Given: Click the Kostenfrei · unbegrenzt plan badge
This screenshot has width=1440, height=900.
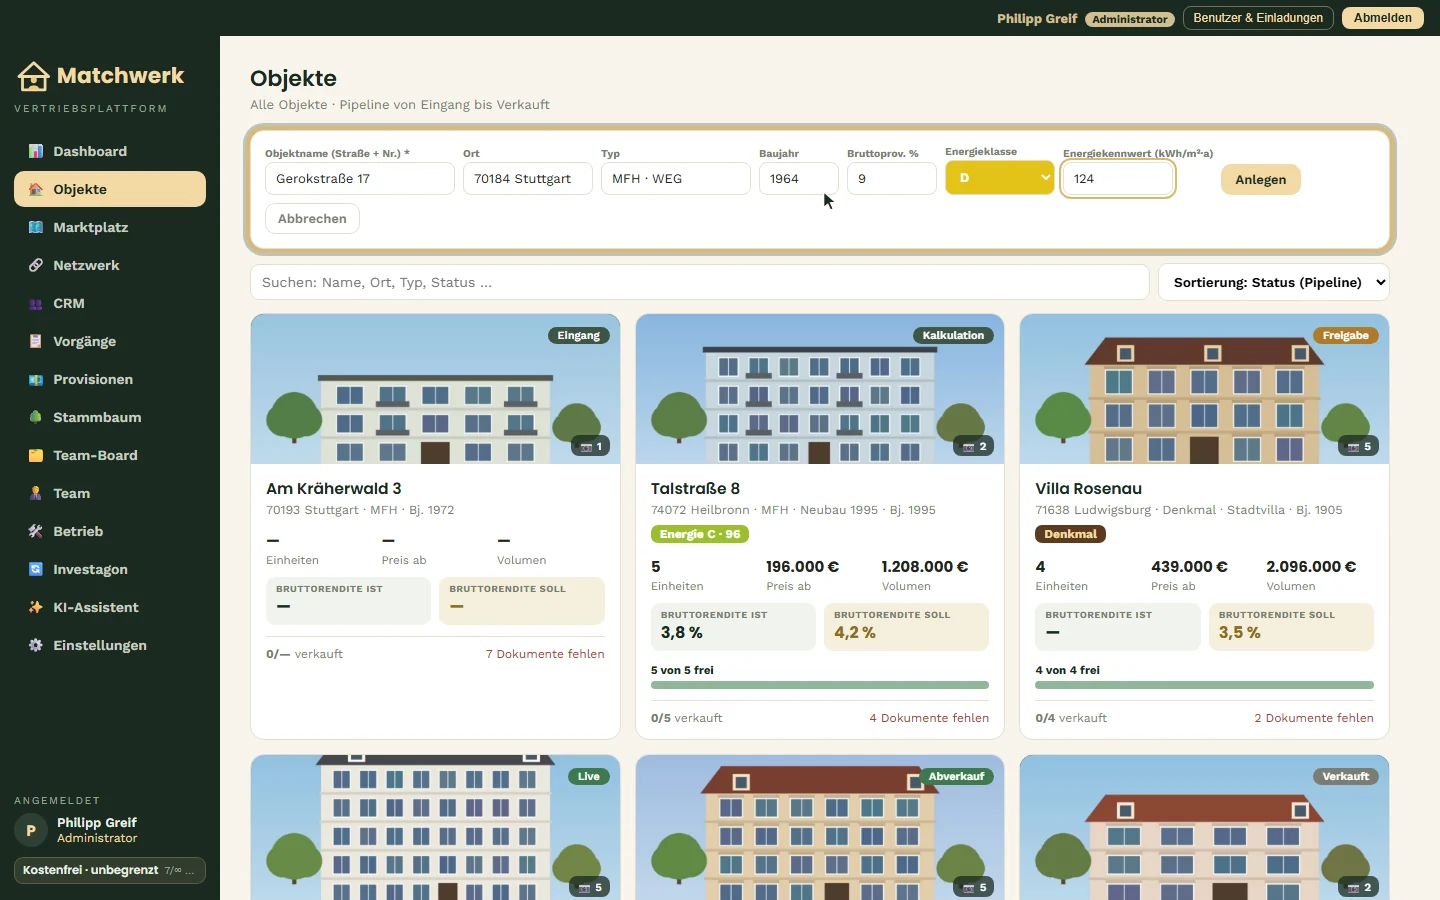Looking at the screenshot, I should [x=110, y=870].
